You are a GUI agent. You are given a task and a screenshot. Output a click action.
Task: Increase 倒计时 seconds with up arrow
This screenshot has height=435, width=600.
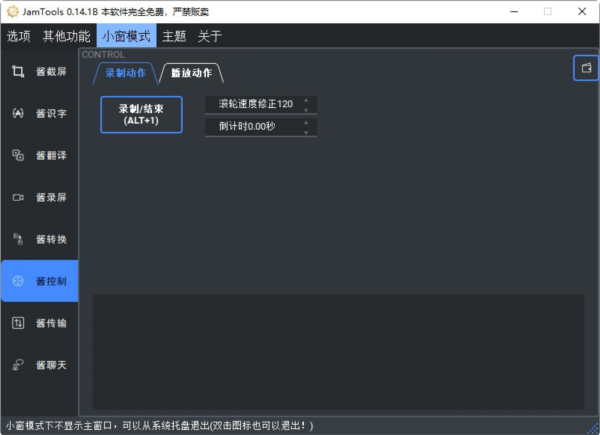point(306,122)
